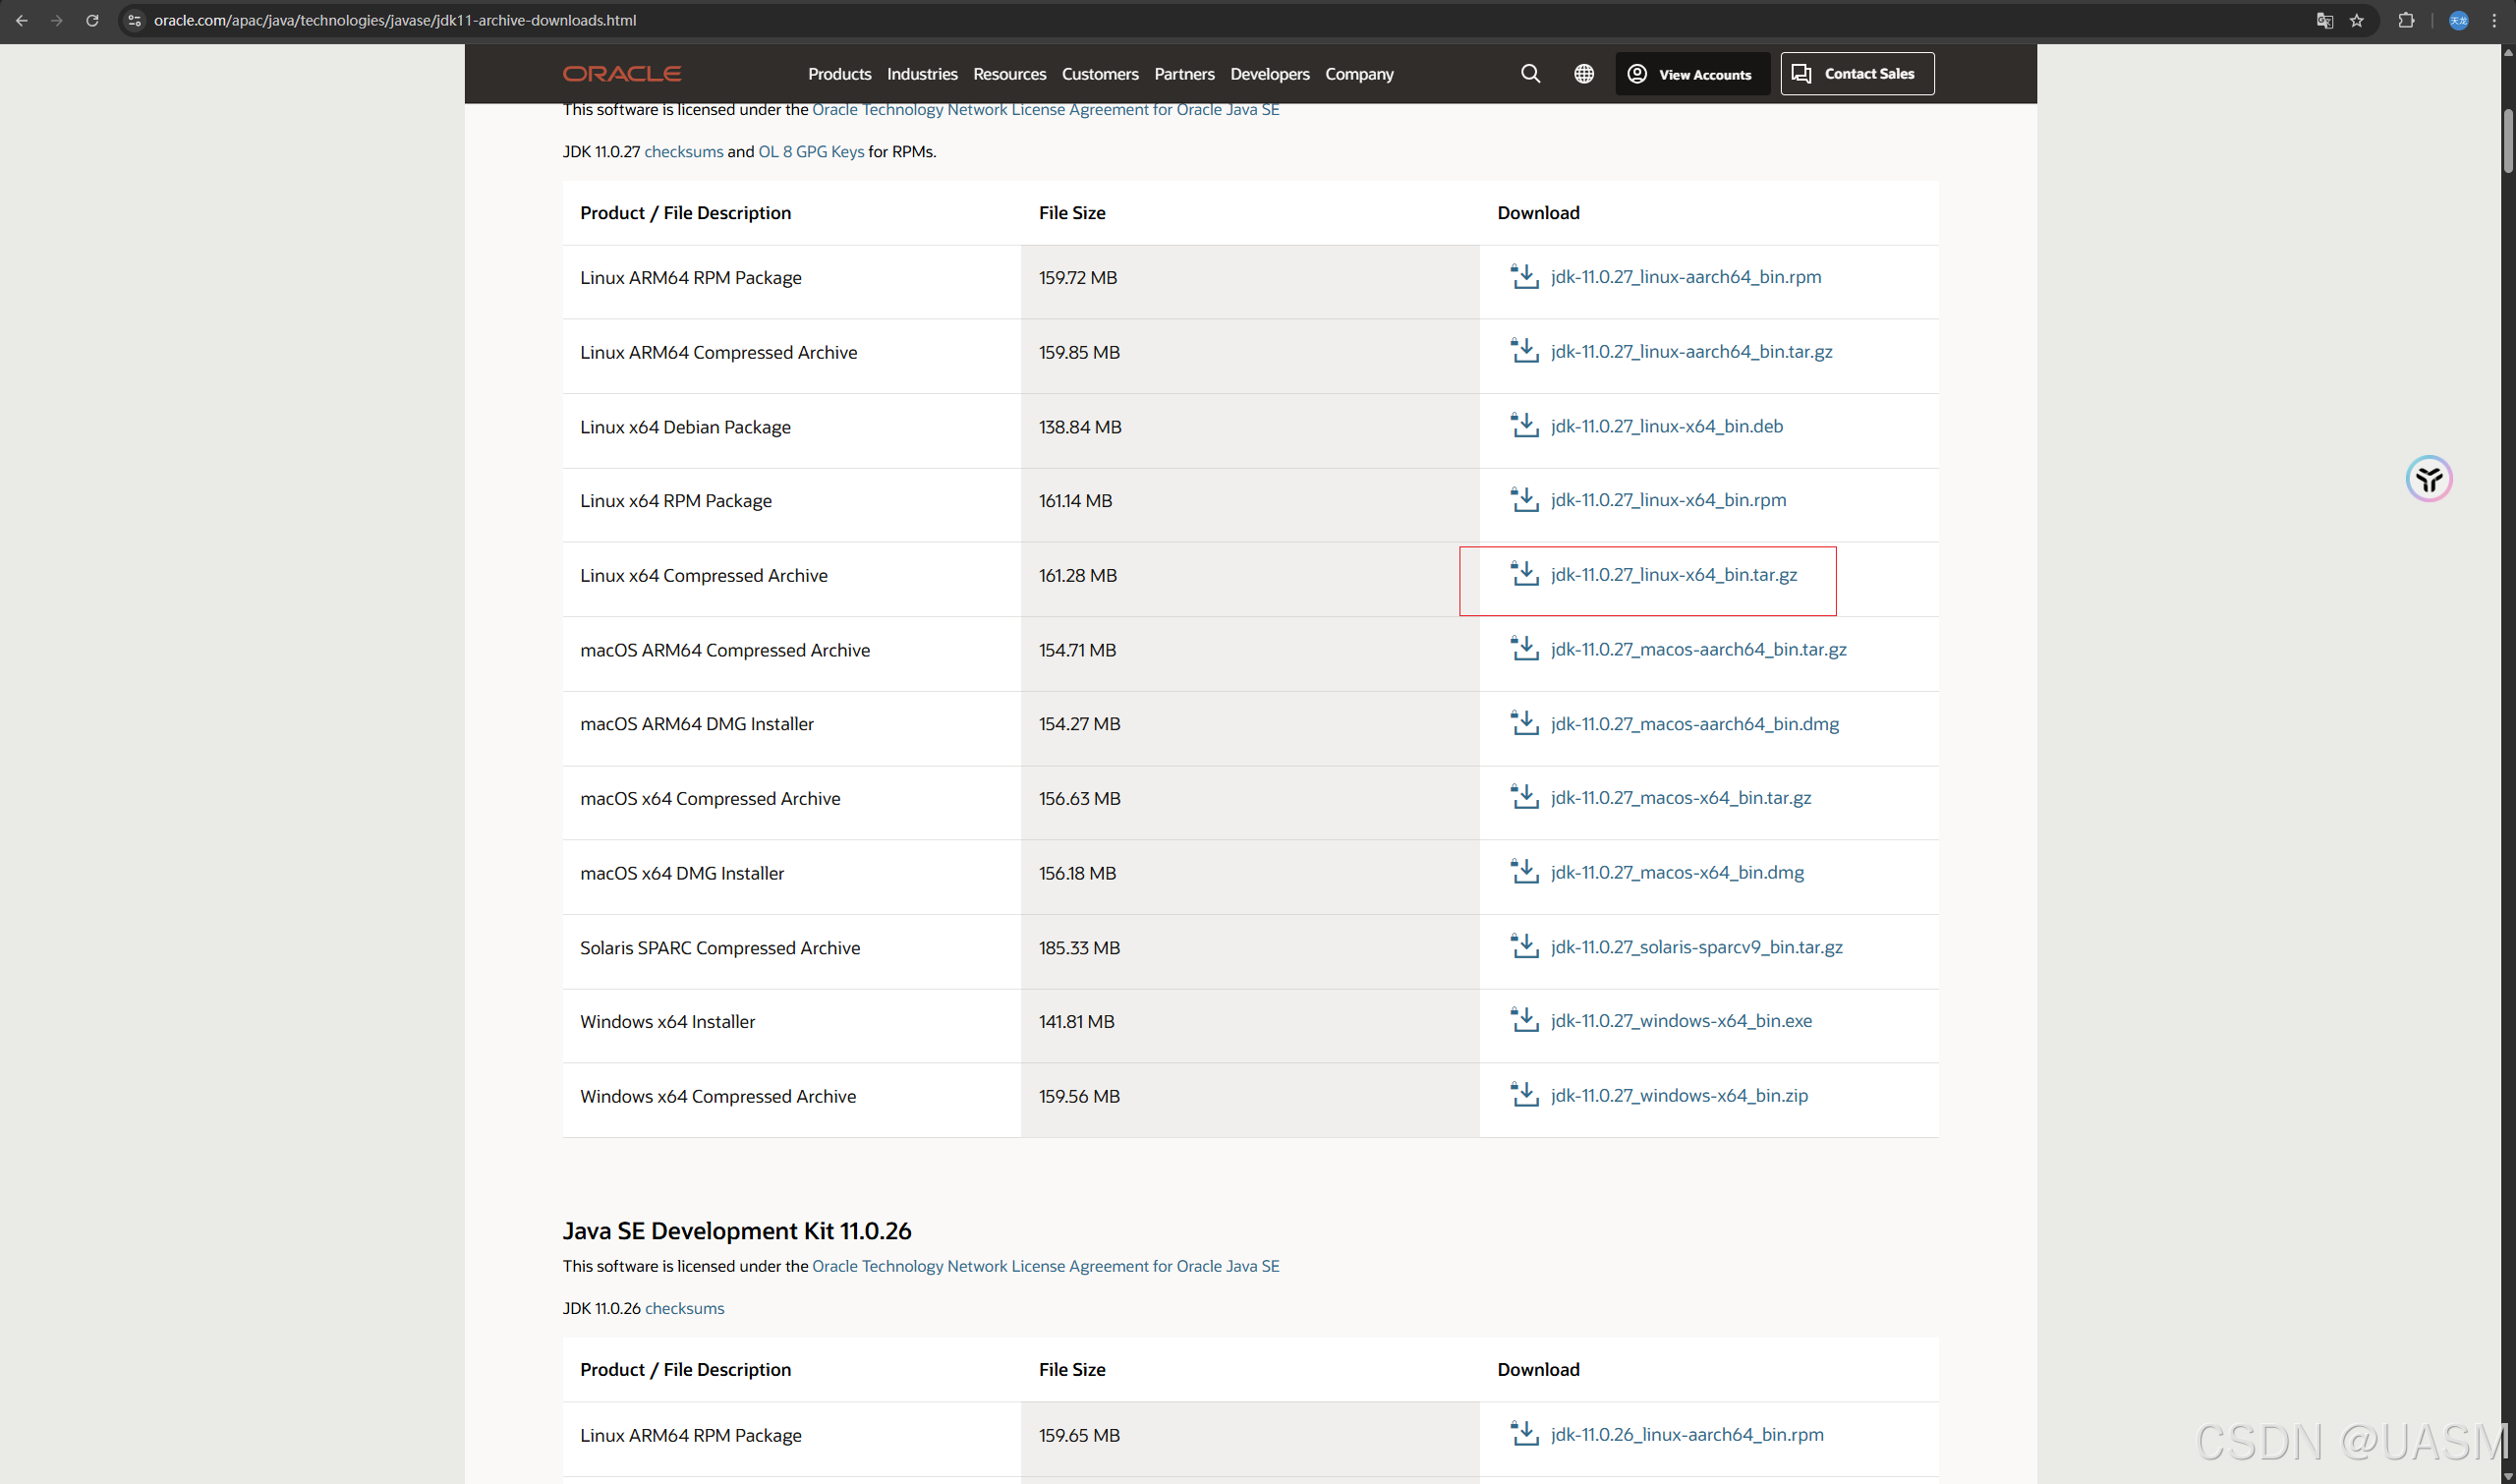Viewport: 2516px width, 1484px height.
Task: Click the Contact Sales button
Action: pos(1857,74)
